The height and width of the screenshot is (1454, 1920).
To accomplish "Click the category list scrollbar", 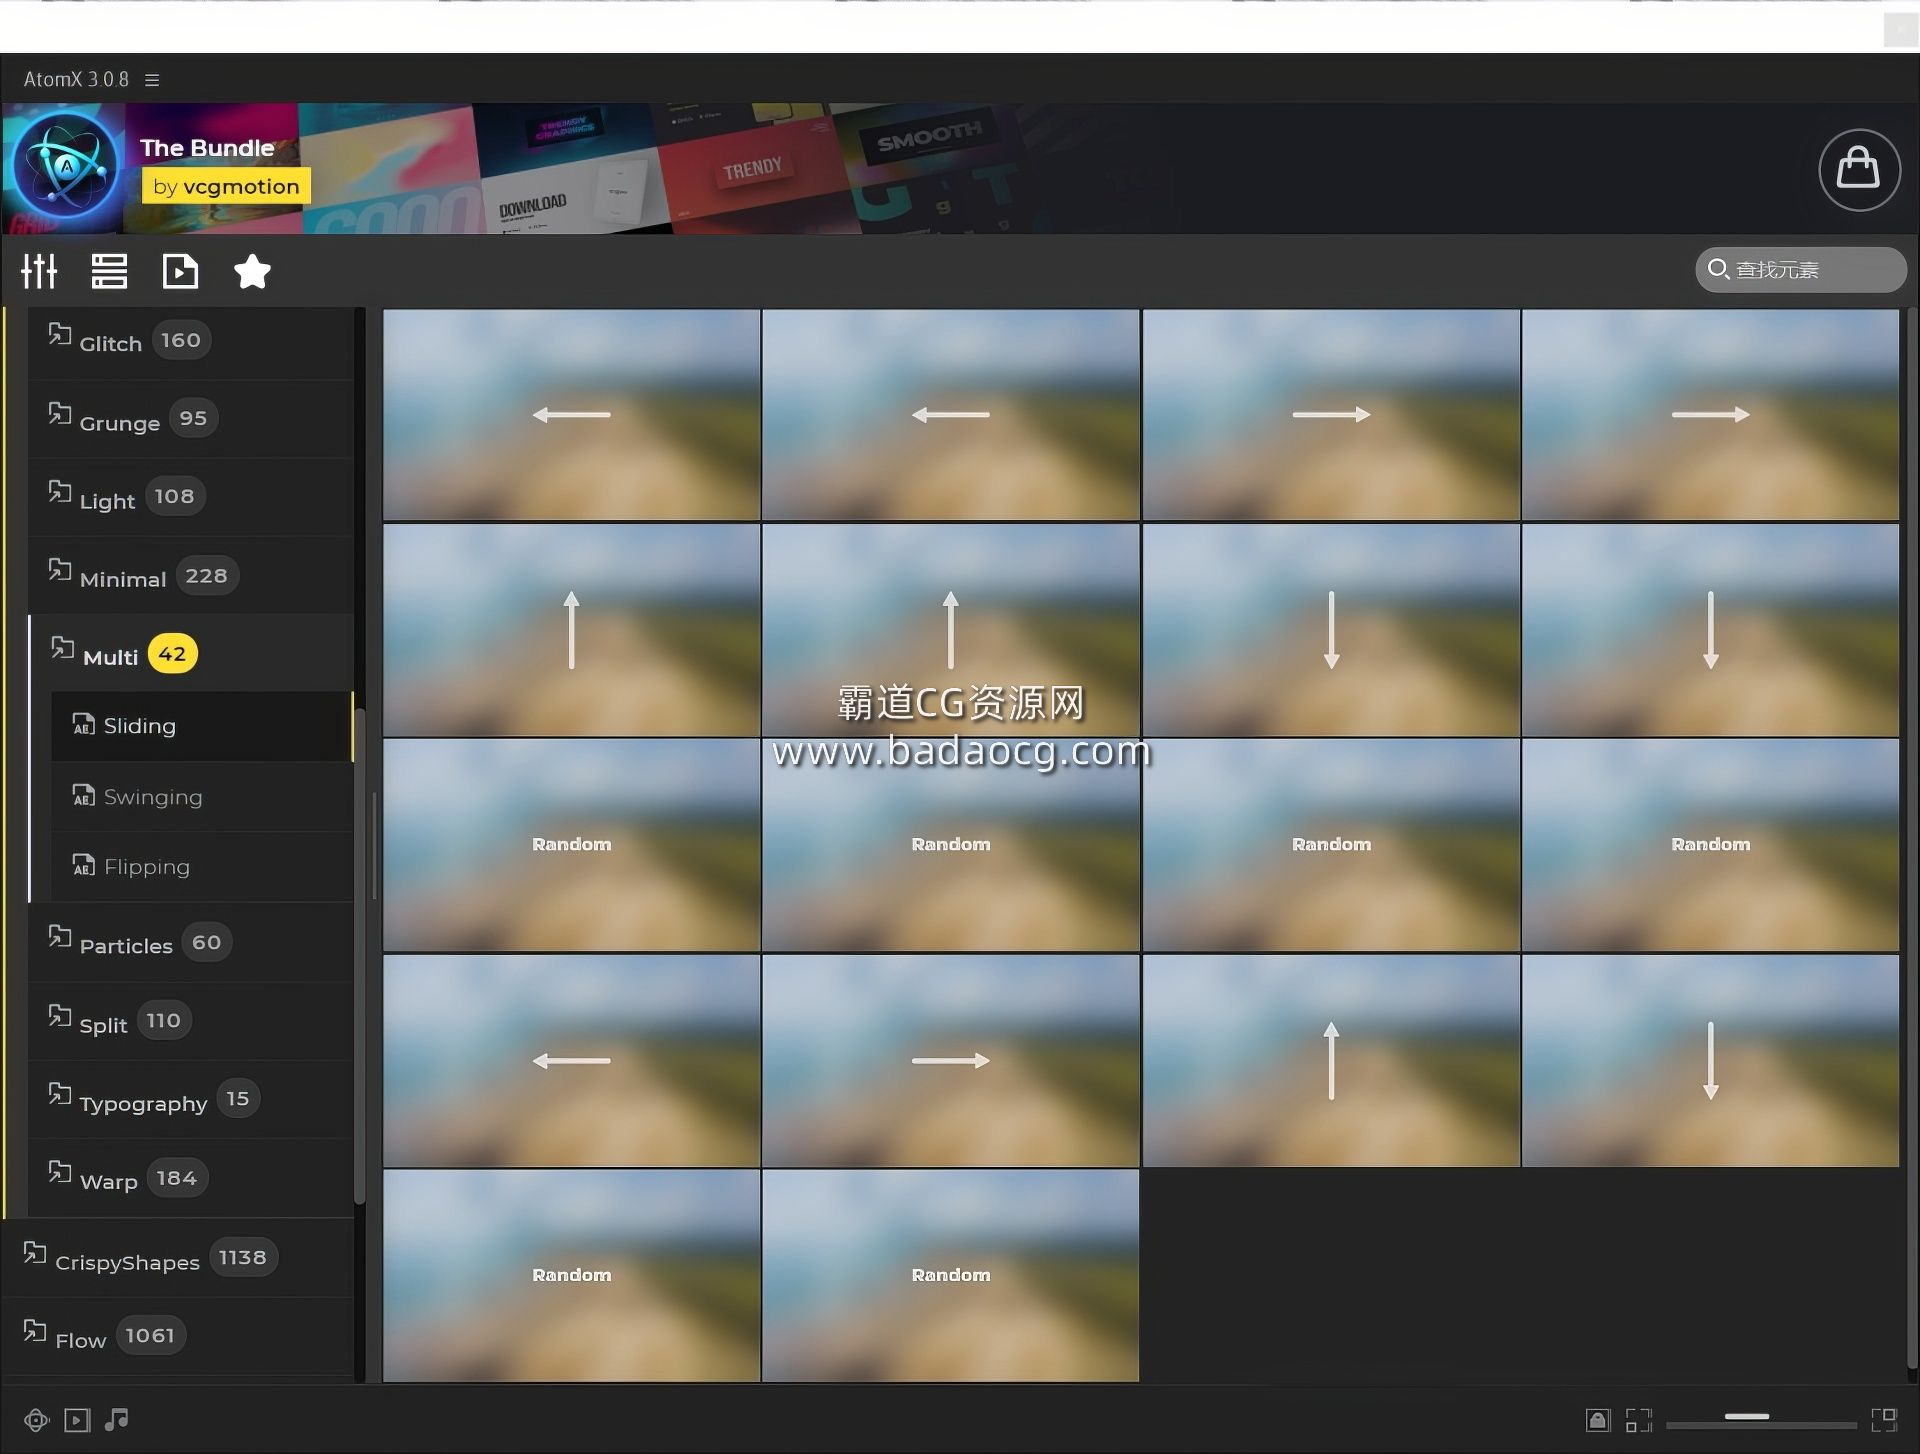I will point(360,955).
